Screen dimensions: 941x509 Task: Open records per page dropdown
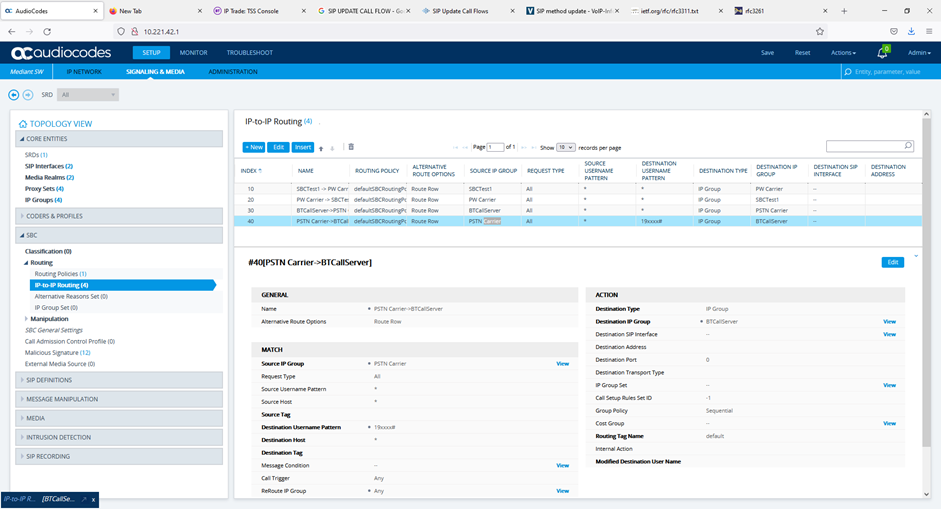tap(566, 148)
